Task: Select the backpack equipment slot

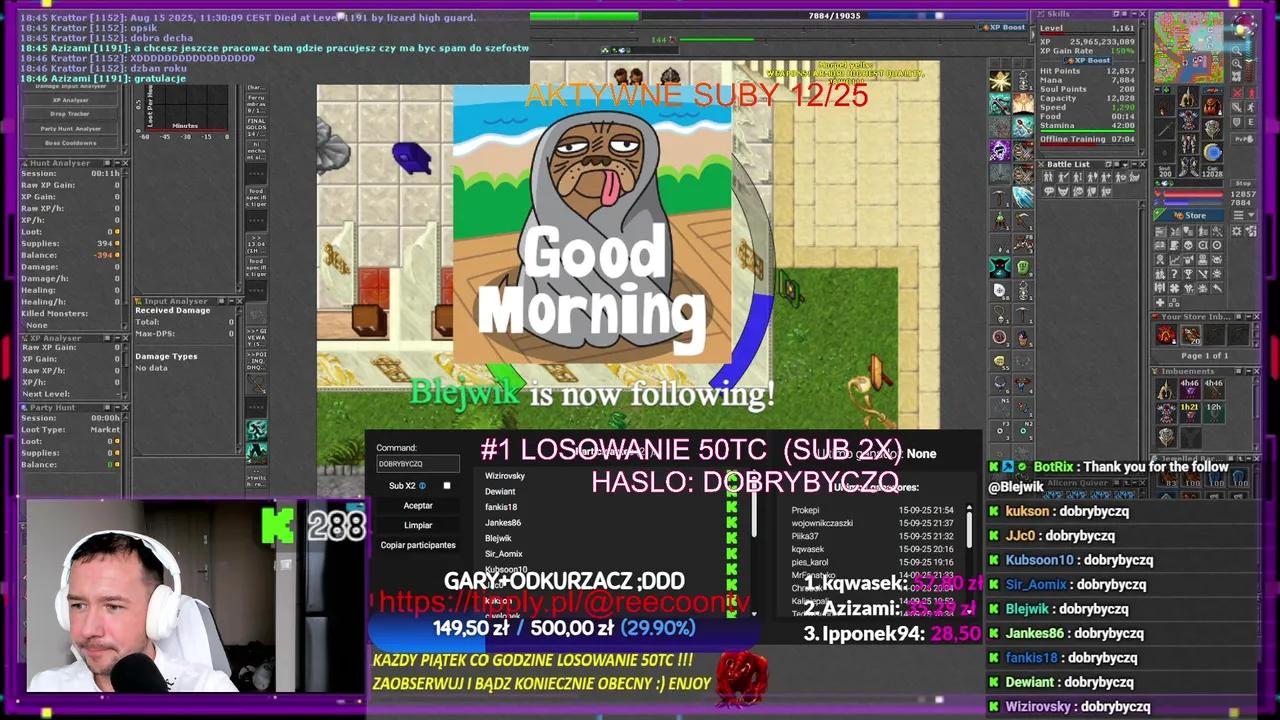Action: [1213, 105]
